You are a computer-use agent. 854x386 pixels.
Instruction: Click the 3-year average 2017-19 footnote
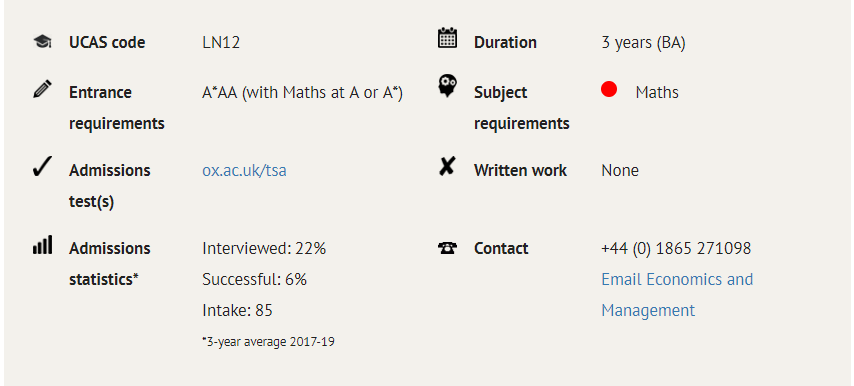pyautogui.click(x=268, y=342)
